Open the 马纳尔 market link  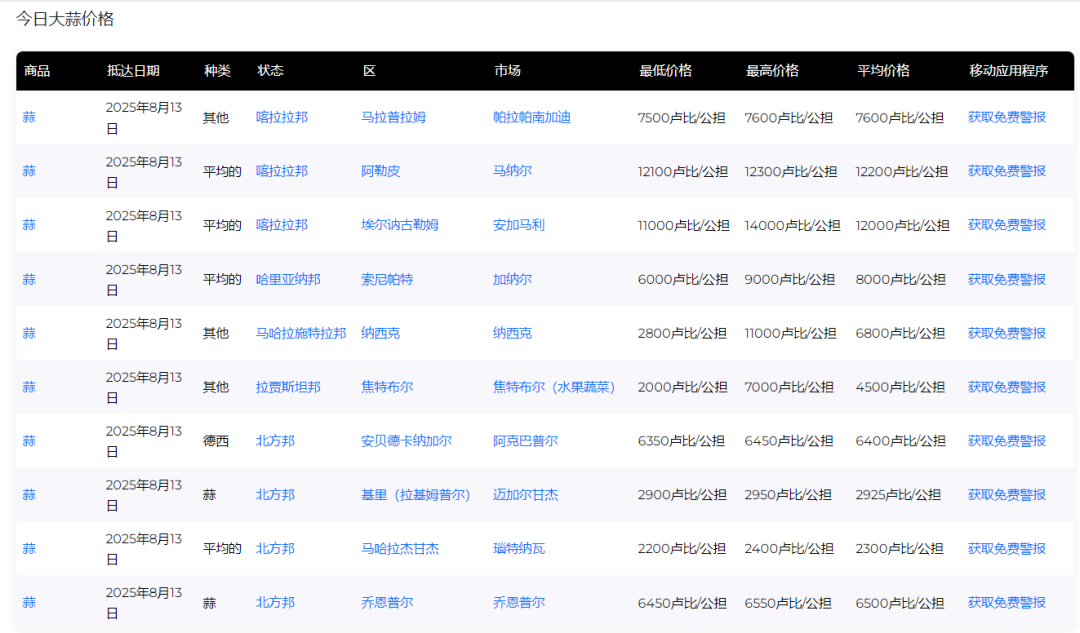tap(512, 171)
